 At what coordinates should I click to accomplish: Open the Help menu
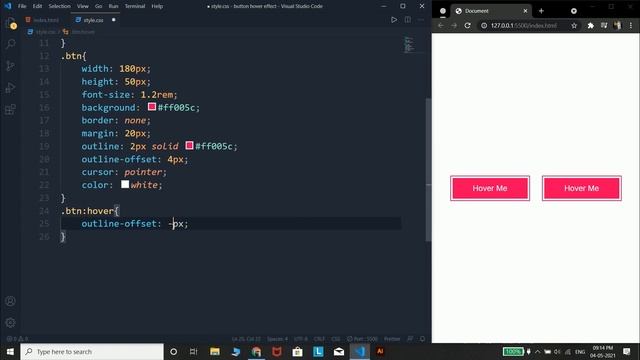click(157, 6)
